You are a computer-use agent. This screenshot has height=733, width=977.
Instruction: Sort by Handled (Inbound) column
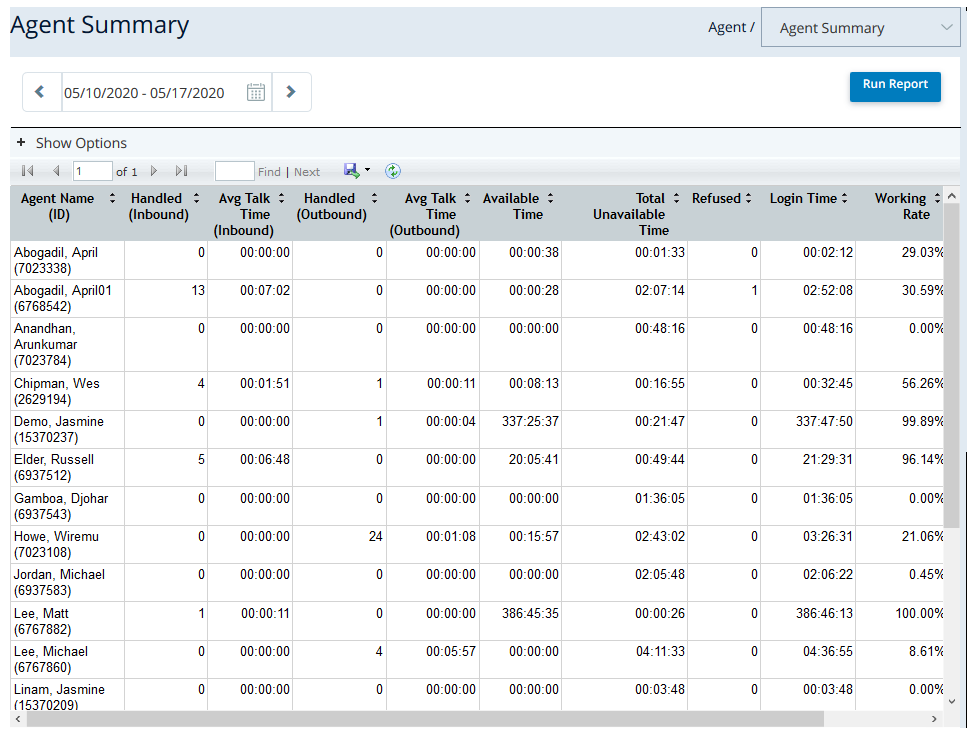coord(196,198)
